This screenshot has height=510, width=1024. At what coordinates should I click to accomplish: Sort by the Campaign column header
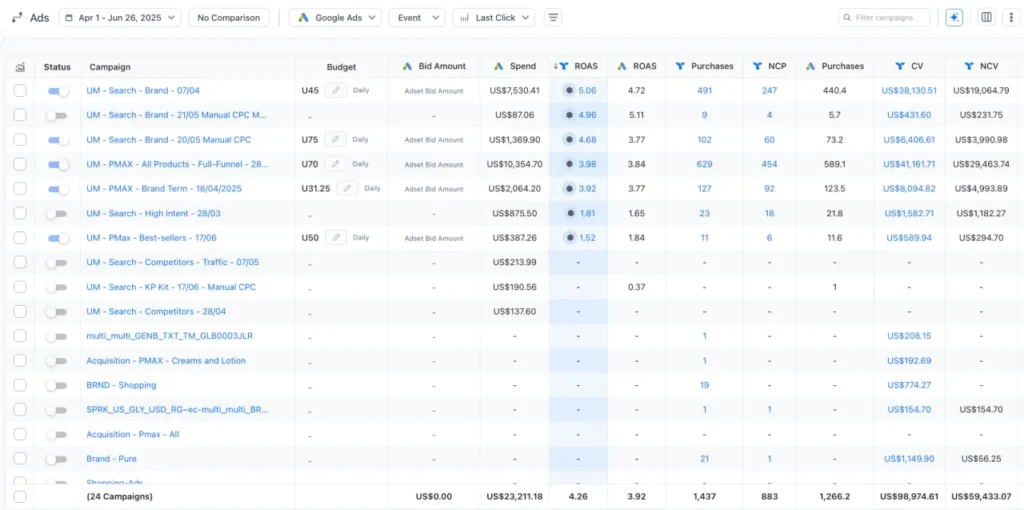(110, 67)
